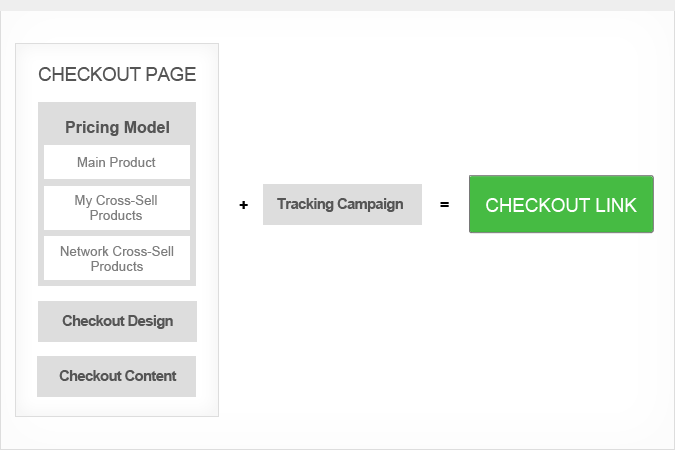This screenshot has height=450, width=675.
Task: Open the Checkout Design block
Action: (117, 321)
